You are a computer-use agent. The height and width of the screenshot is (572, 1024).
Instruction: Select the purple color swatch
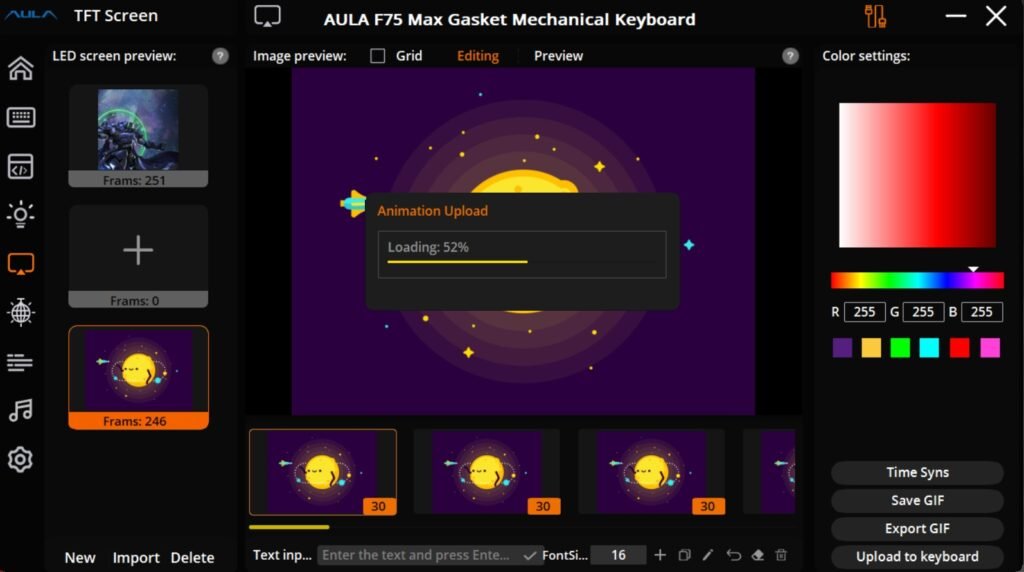(842, 347)
